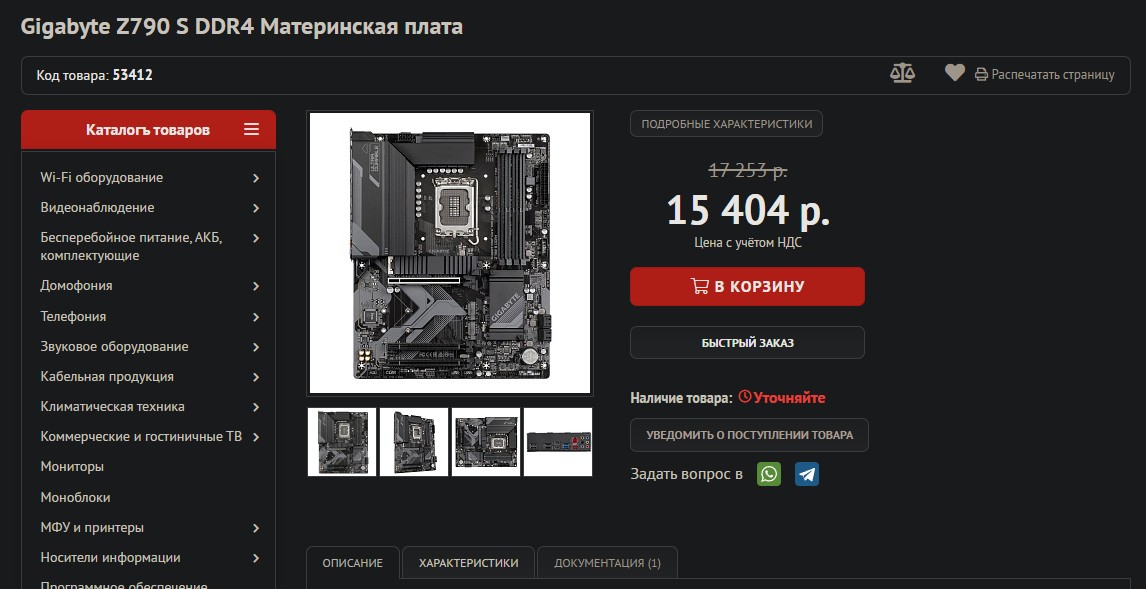Open Документация (1) tab
Screen dimensions: 1146x589
pos(607,563)
